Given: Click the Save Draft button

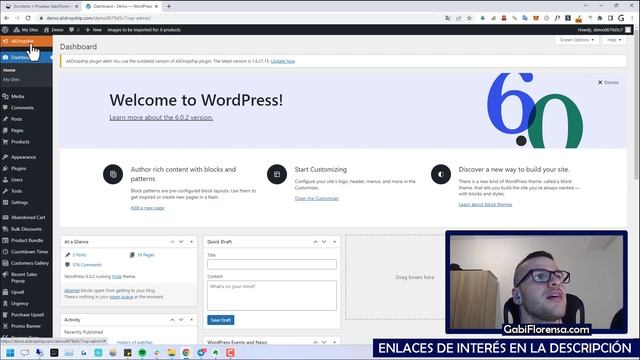Looking at the screenshot, I should point(221,320).
